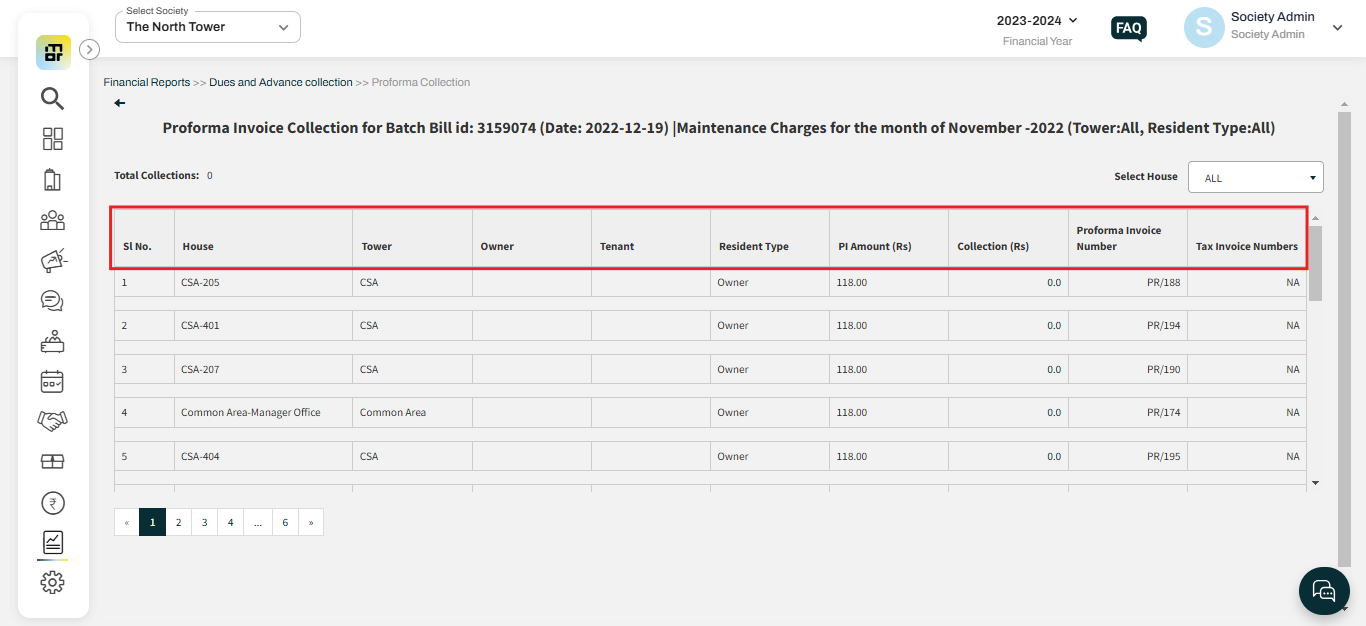
Task: Open the calendar icon in the sidebar
Action: coord(52,381)
